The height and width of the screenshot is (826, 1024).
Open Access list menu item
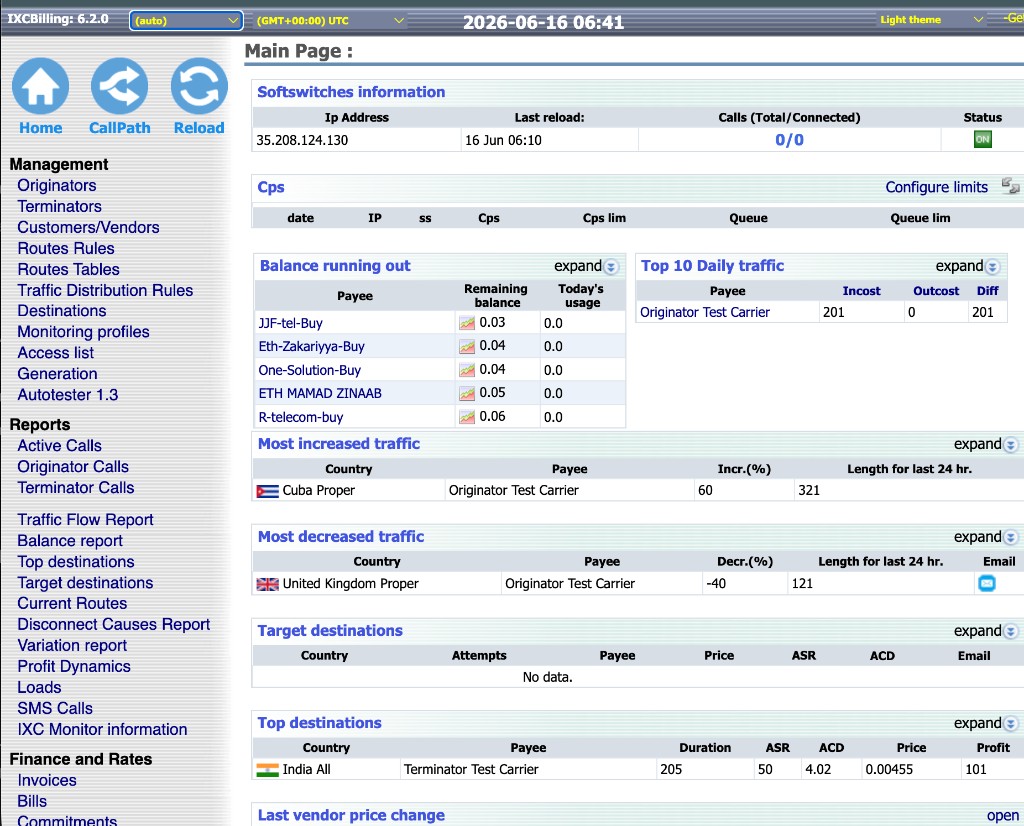pyautogui.click(x=56, y=353)
